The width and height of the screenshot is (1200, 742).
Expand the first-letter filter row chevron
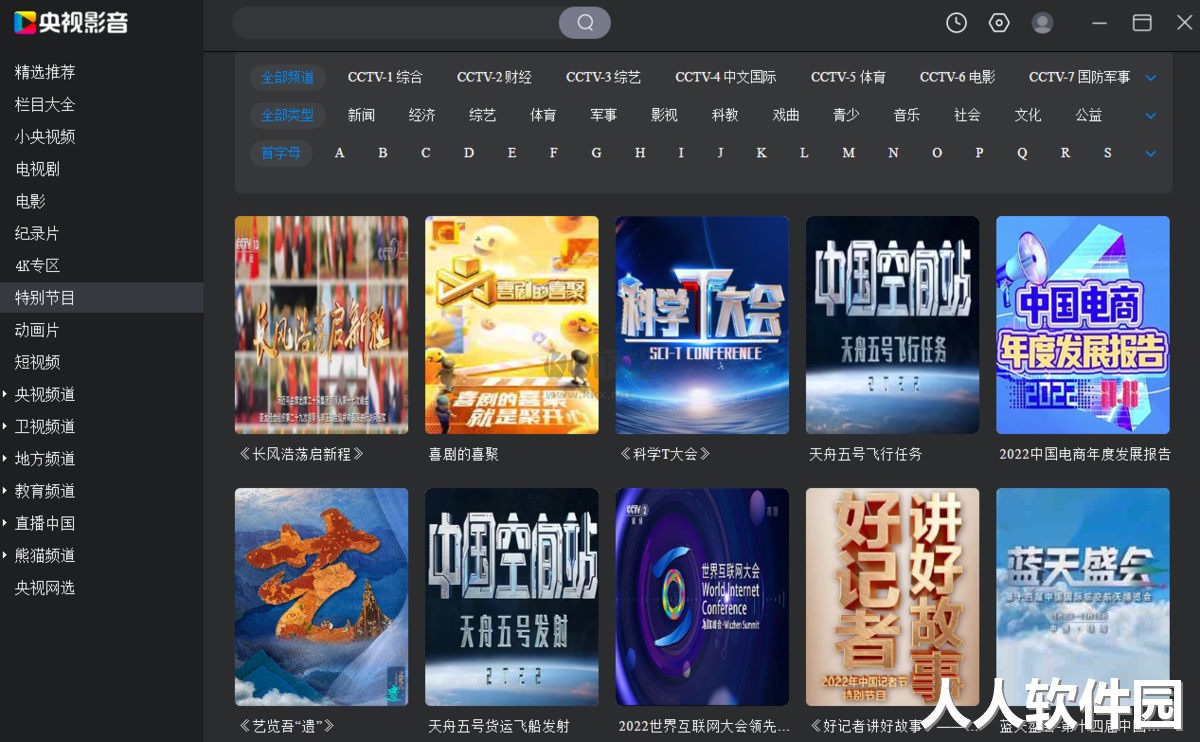tap(1151, 154)
